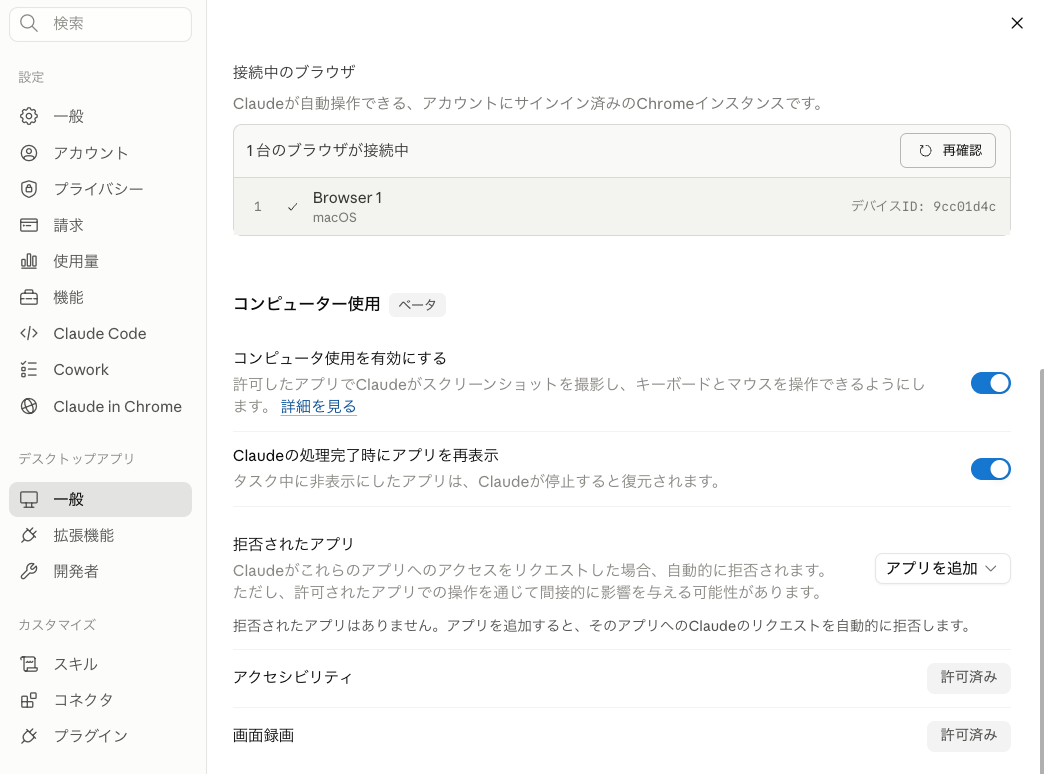This screenshot has width=1044, height=774.
Task: Click the ベータ badge
Action: pos(417,305)
